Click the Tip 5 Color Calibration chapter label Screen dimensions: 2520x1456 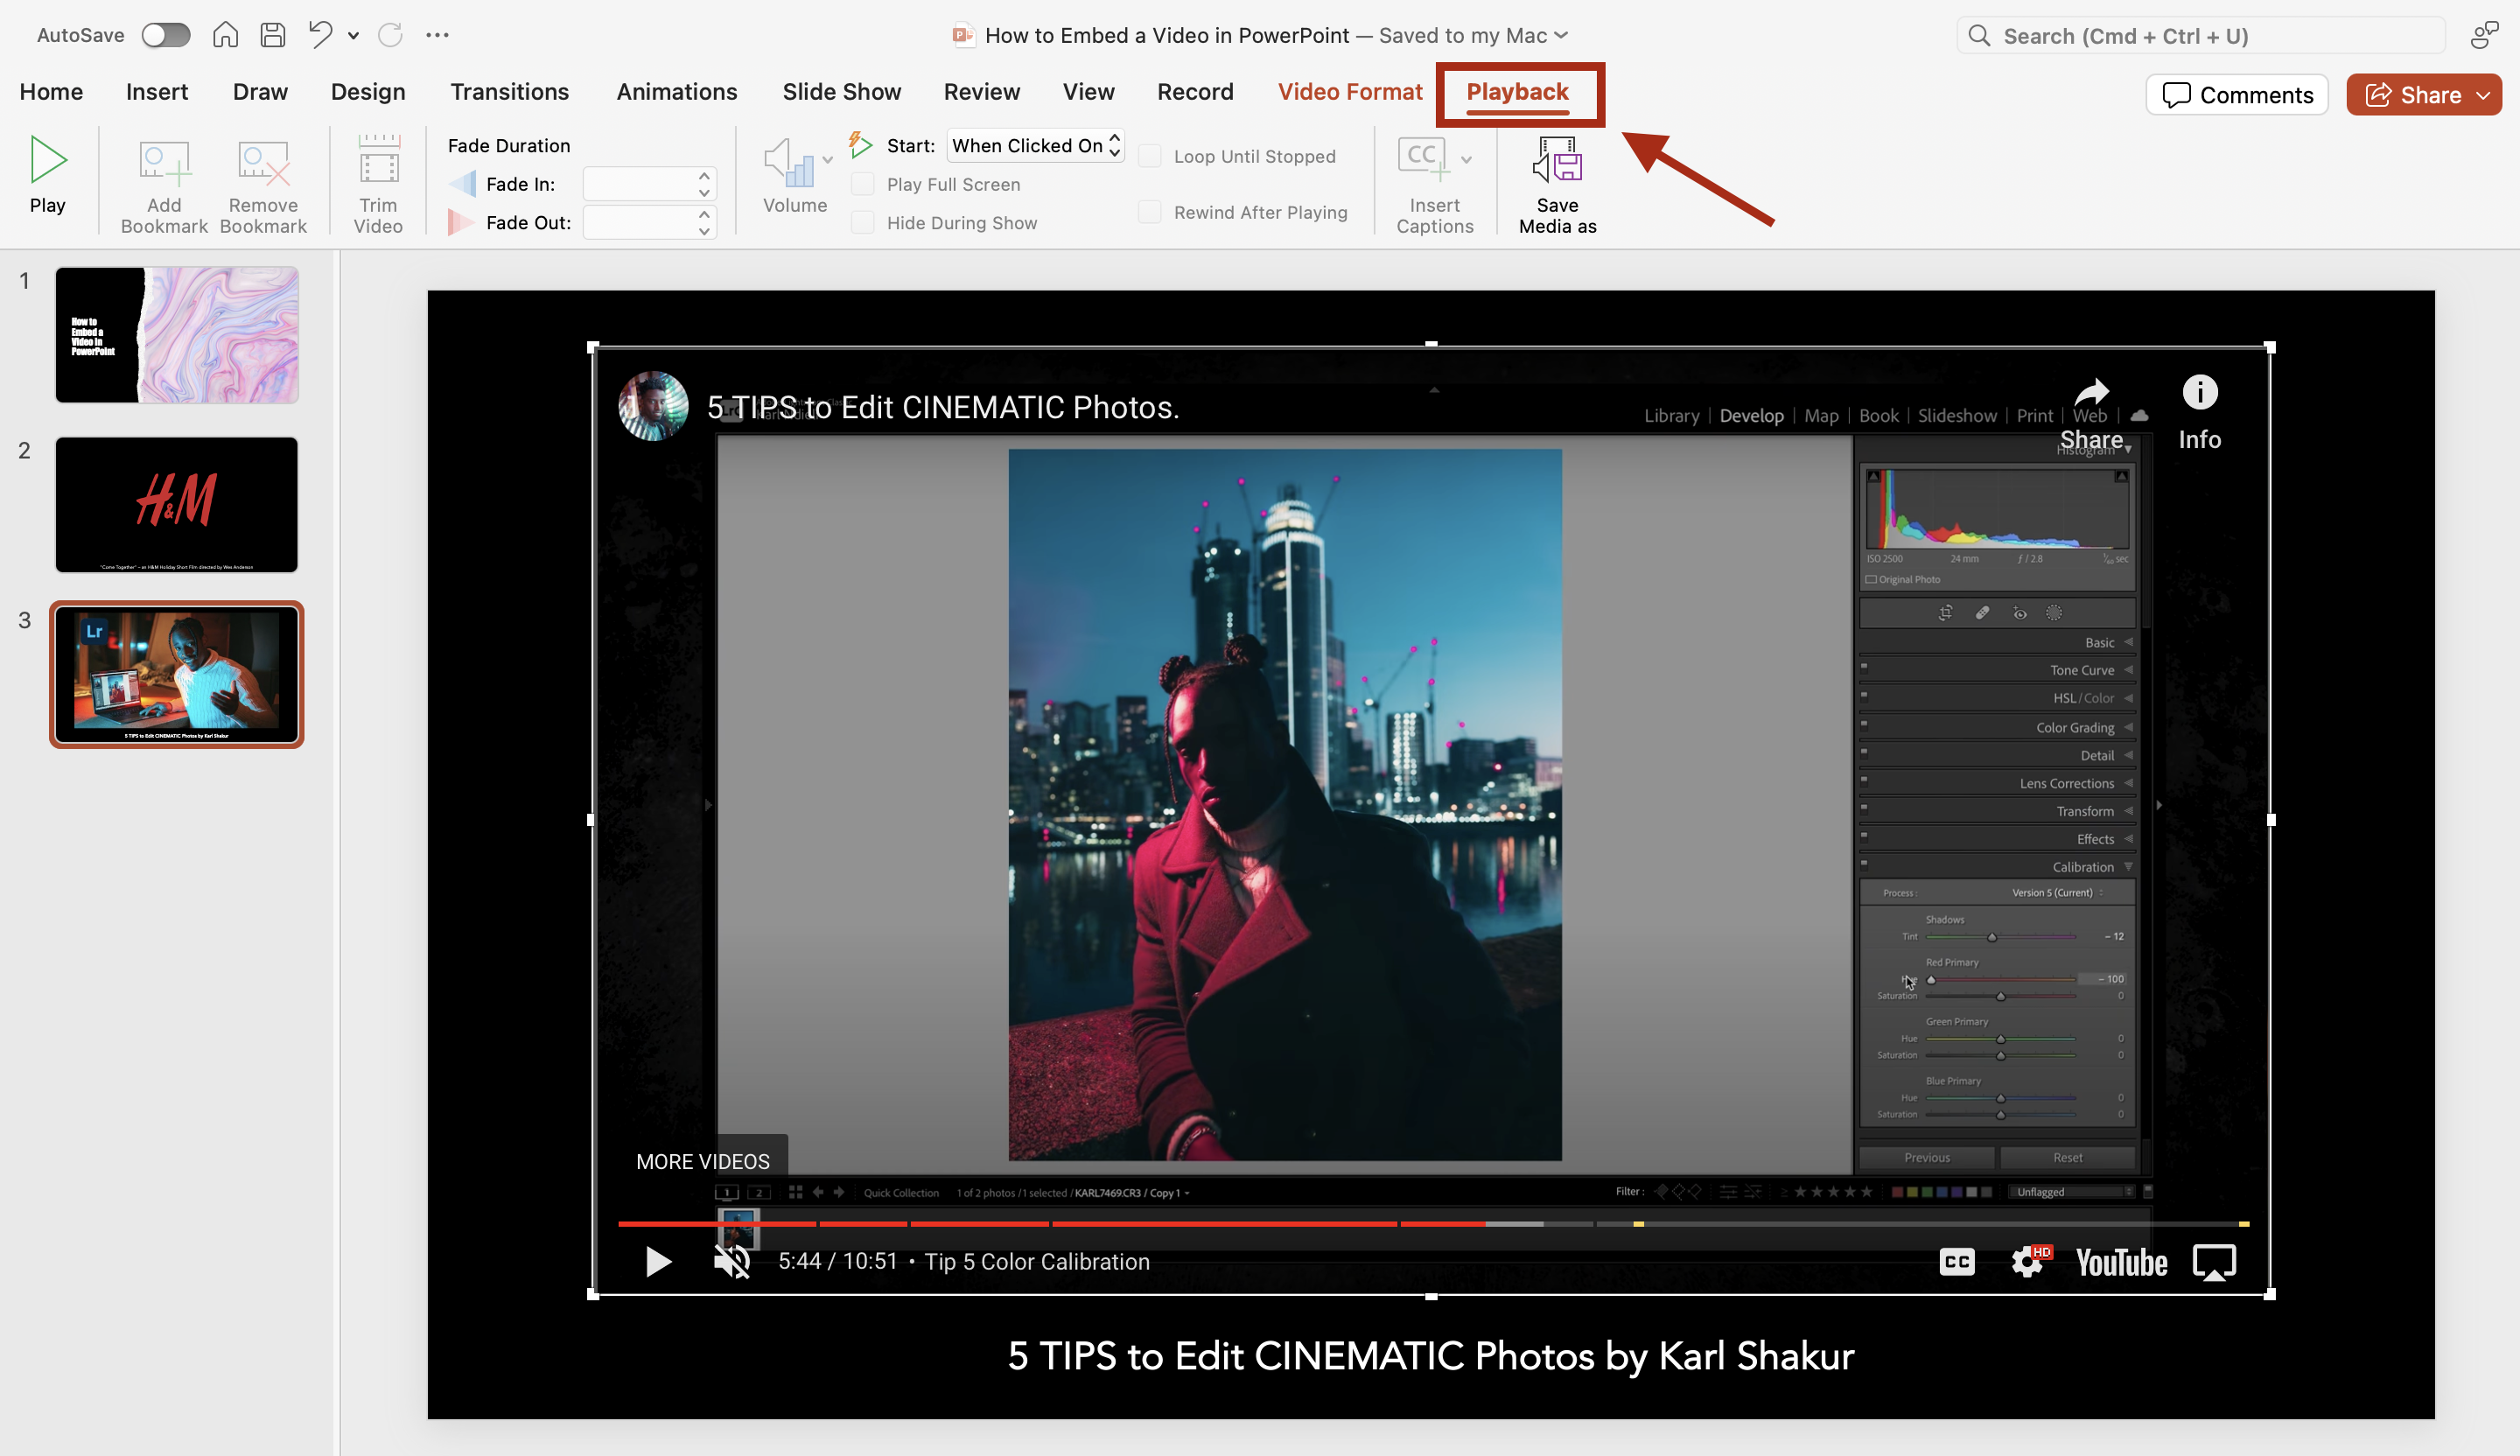pos(1037,1262)
